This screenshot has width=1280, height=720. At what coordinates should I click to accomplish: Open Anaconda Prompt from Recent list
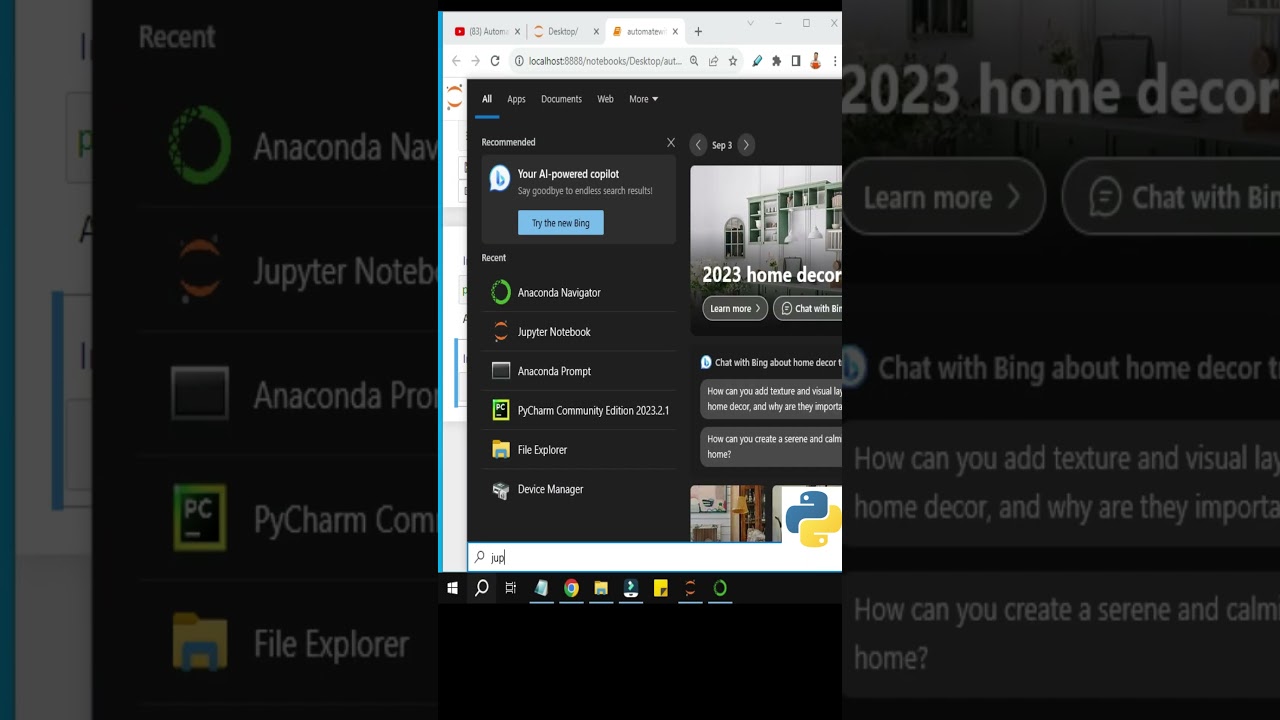point(578,371)
